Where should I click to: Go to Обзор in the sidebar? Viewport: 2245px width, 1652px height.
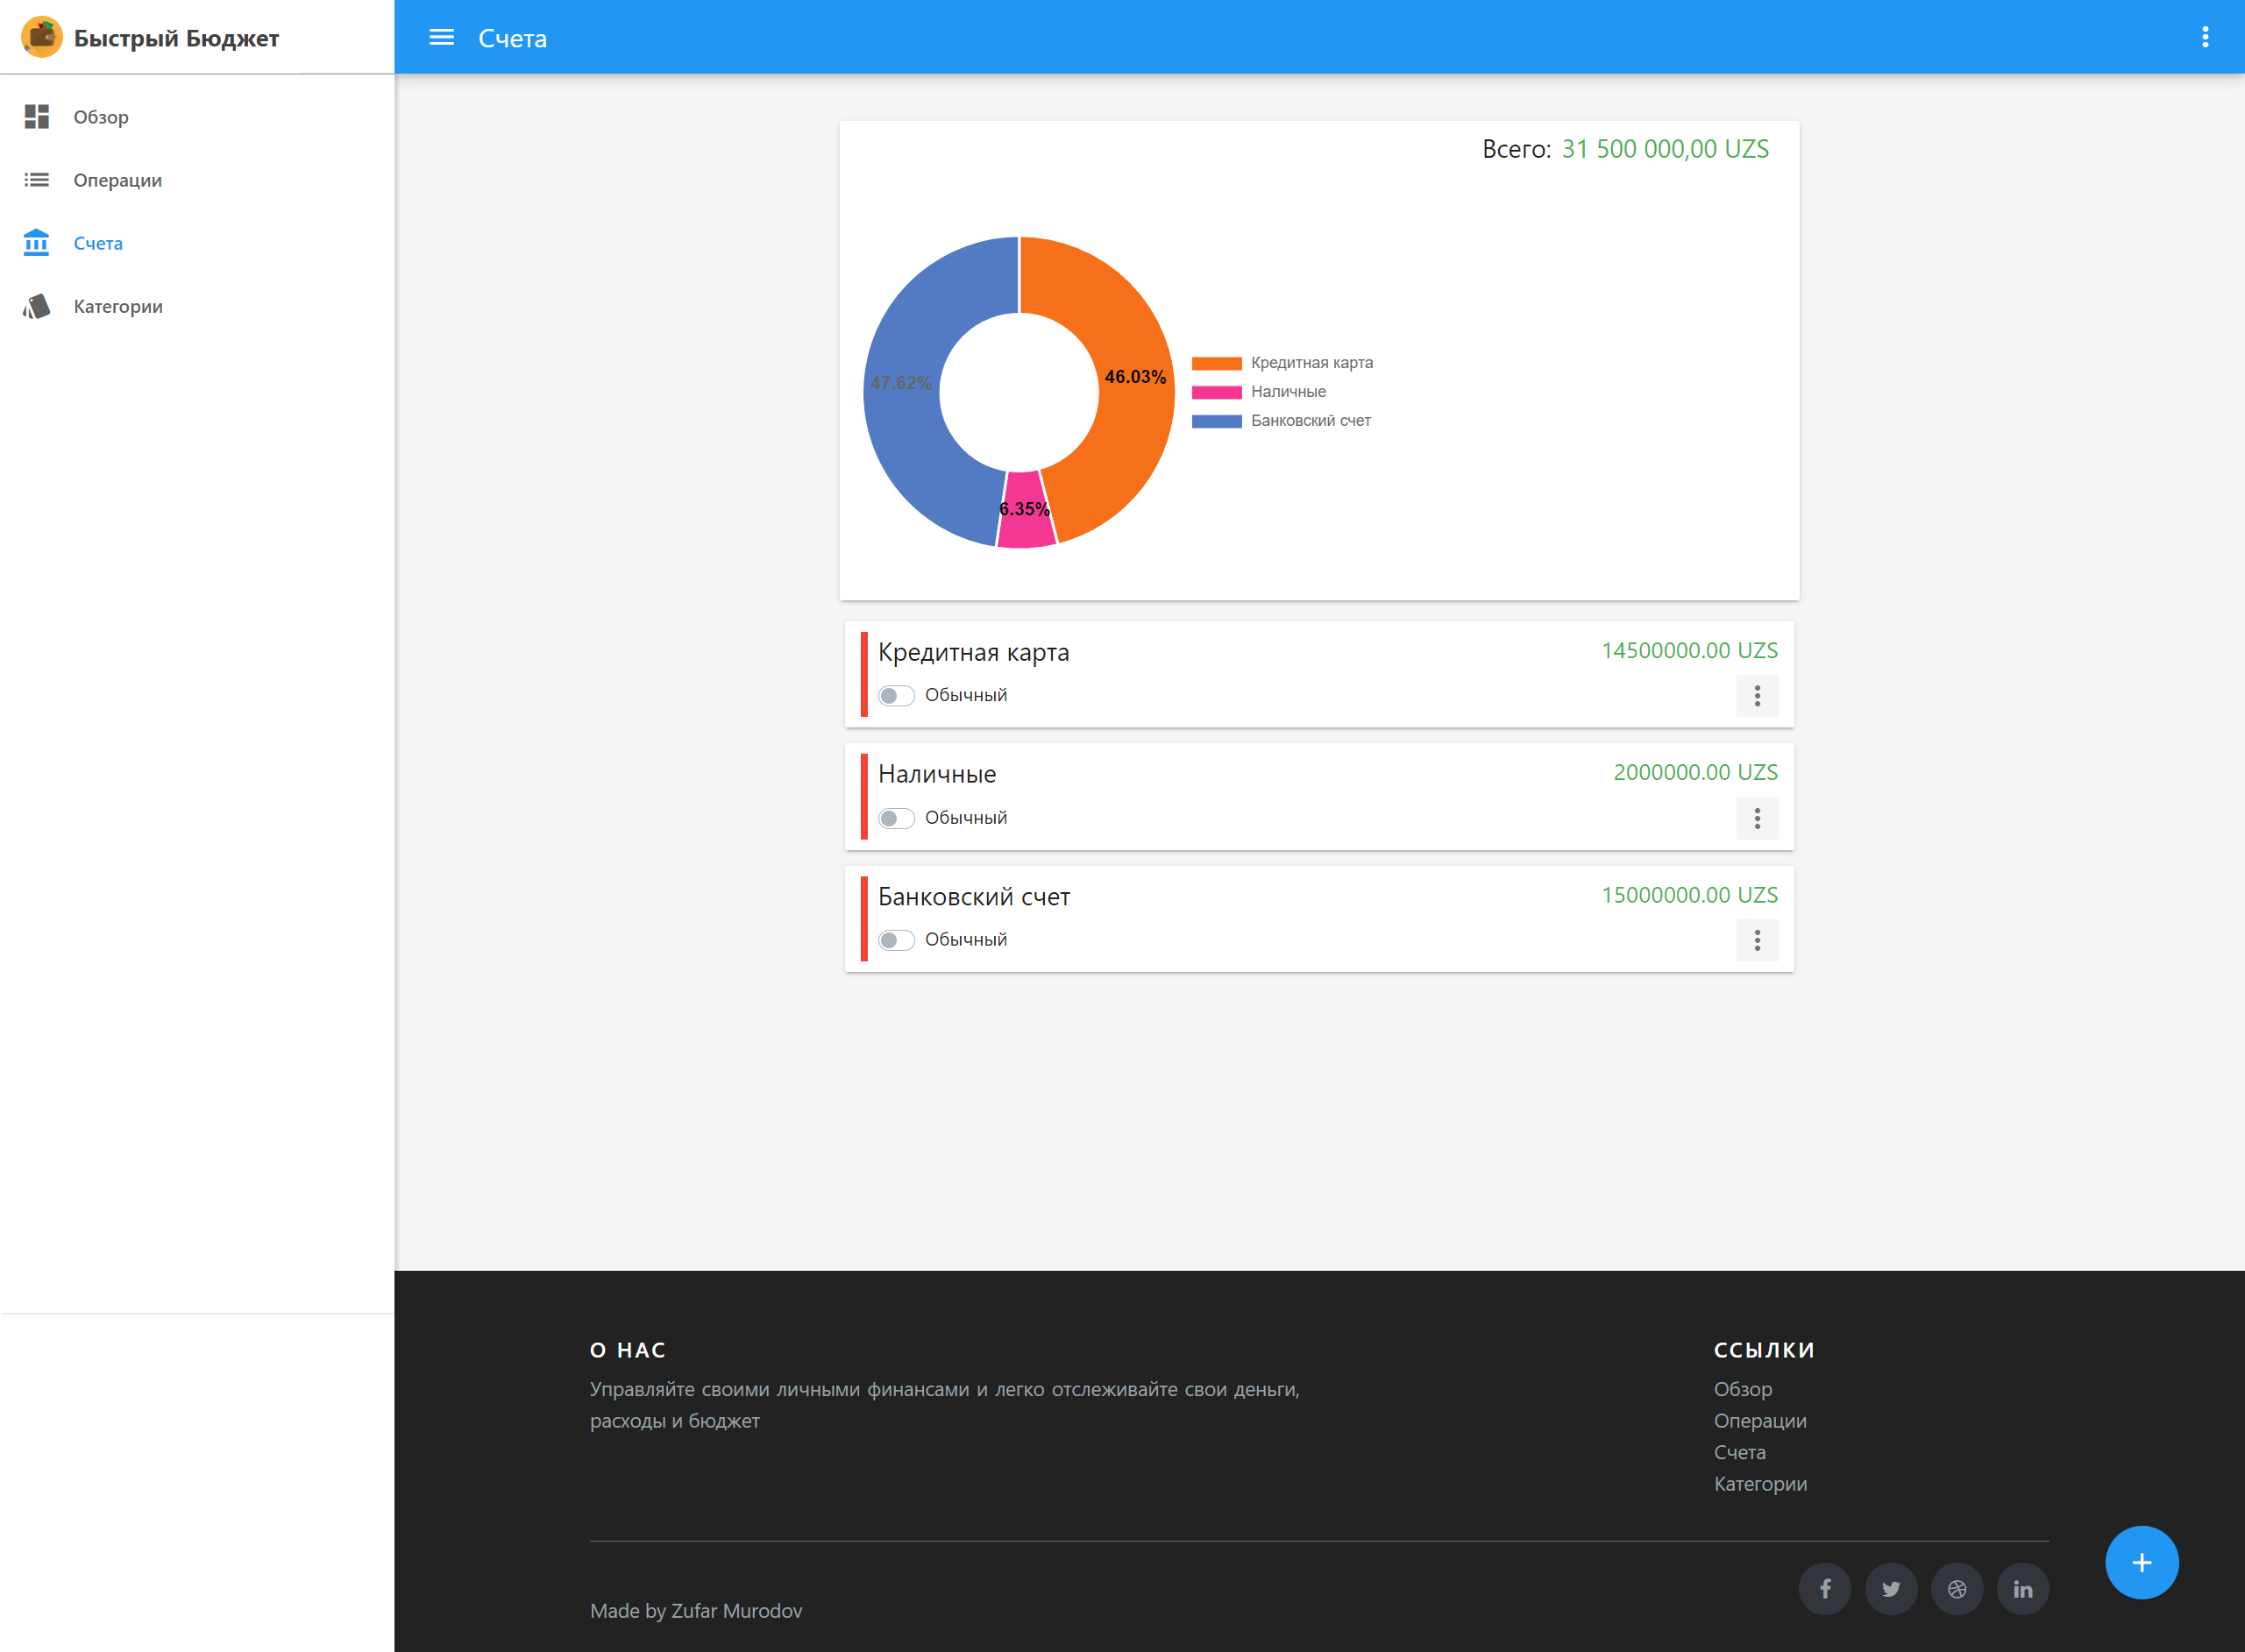(100, 117)
